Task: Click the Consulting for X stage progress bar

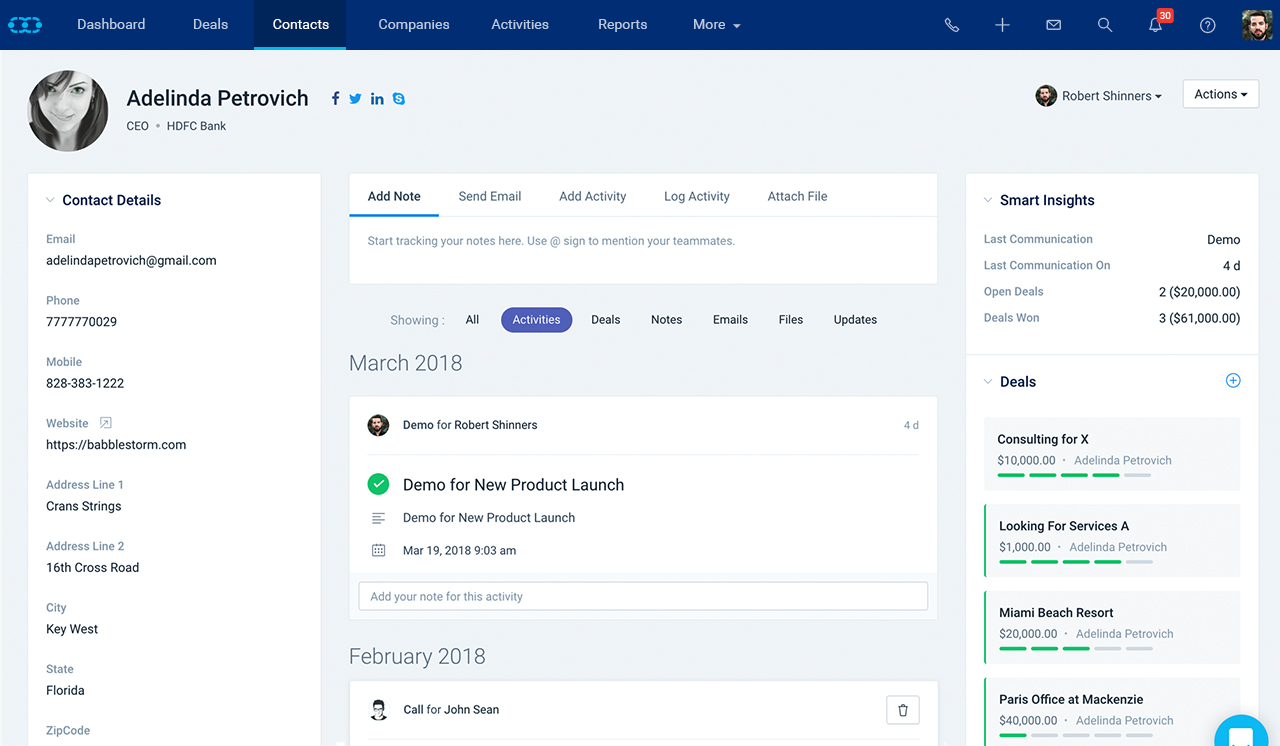Action: pos(1074,475)
